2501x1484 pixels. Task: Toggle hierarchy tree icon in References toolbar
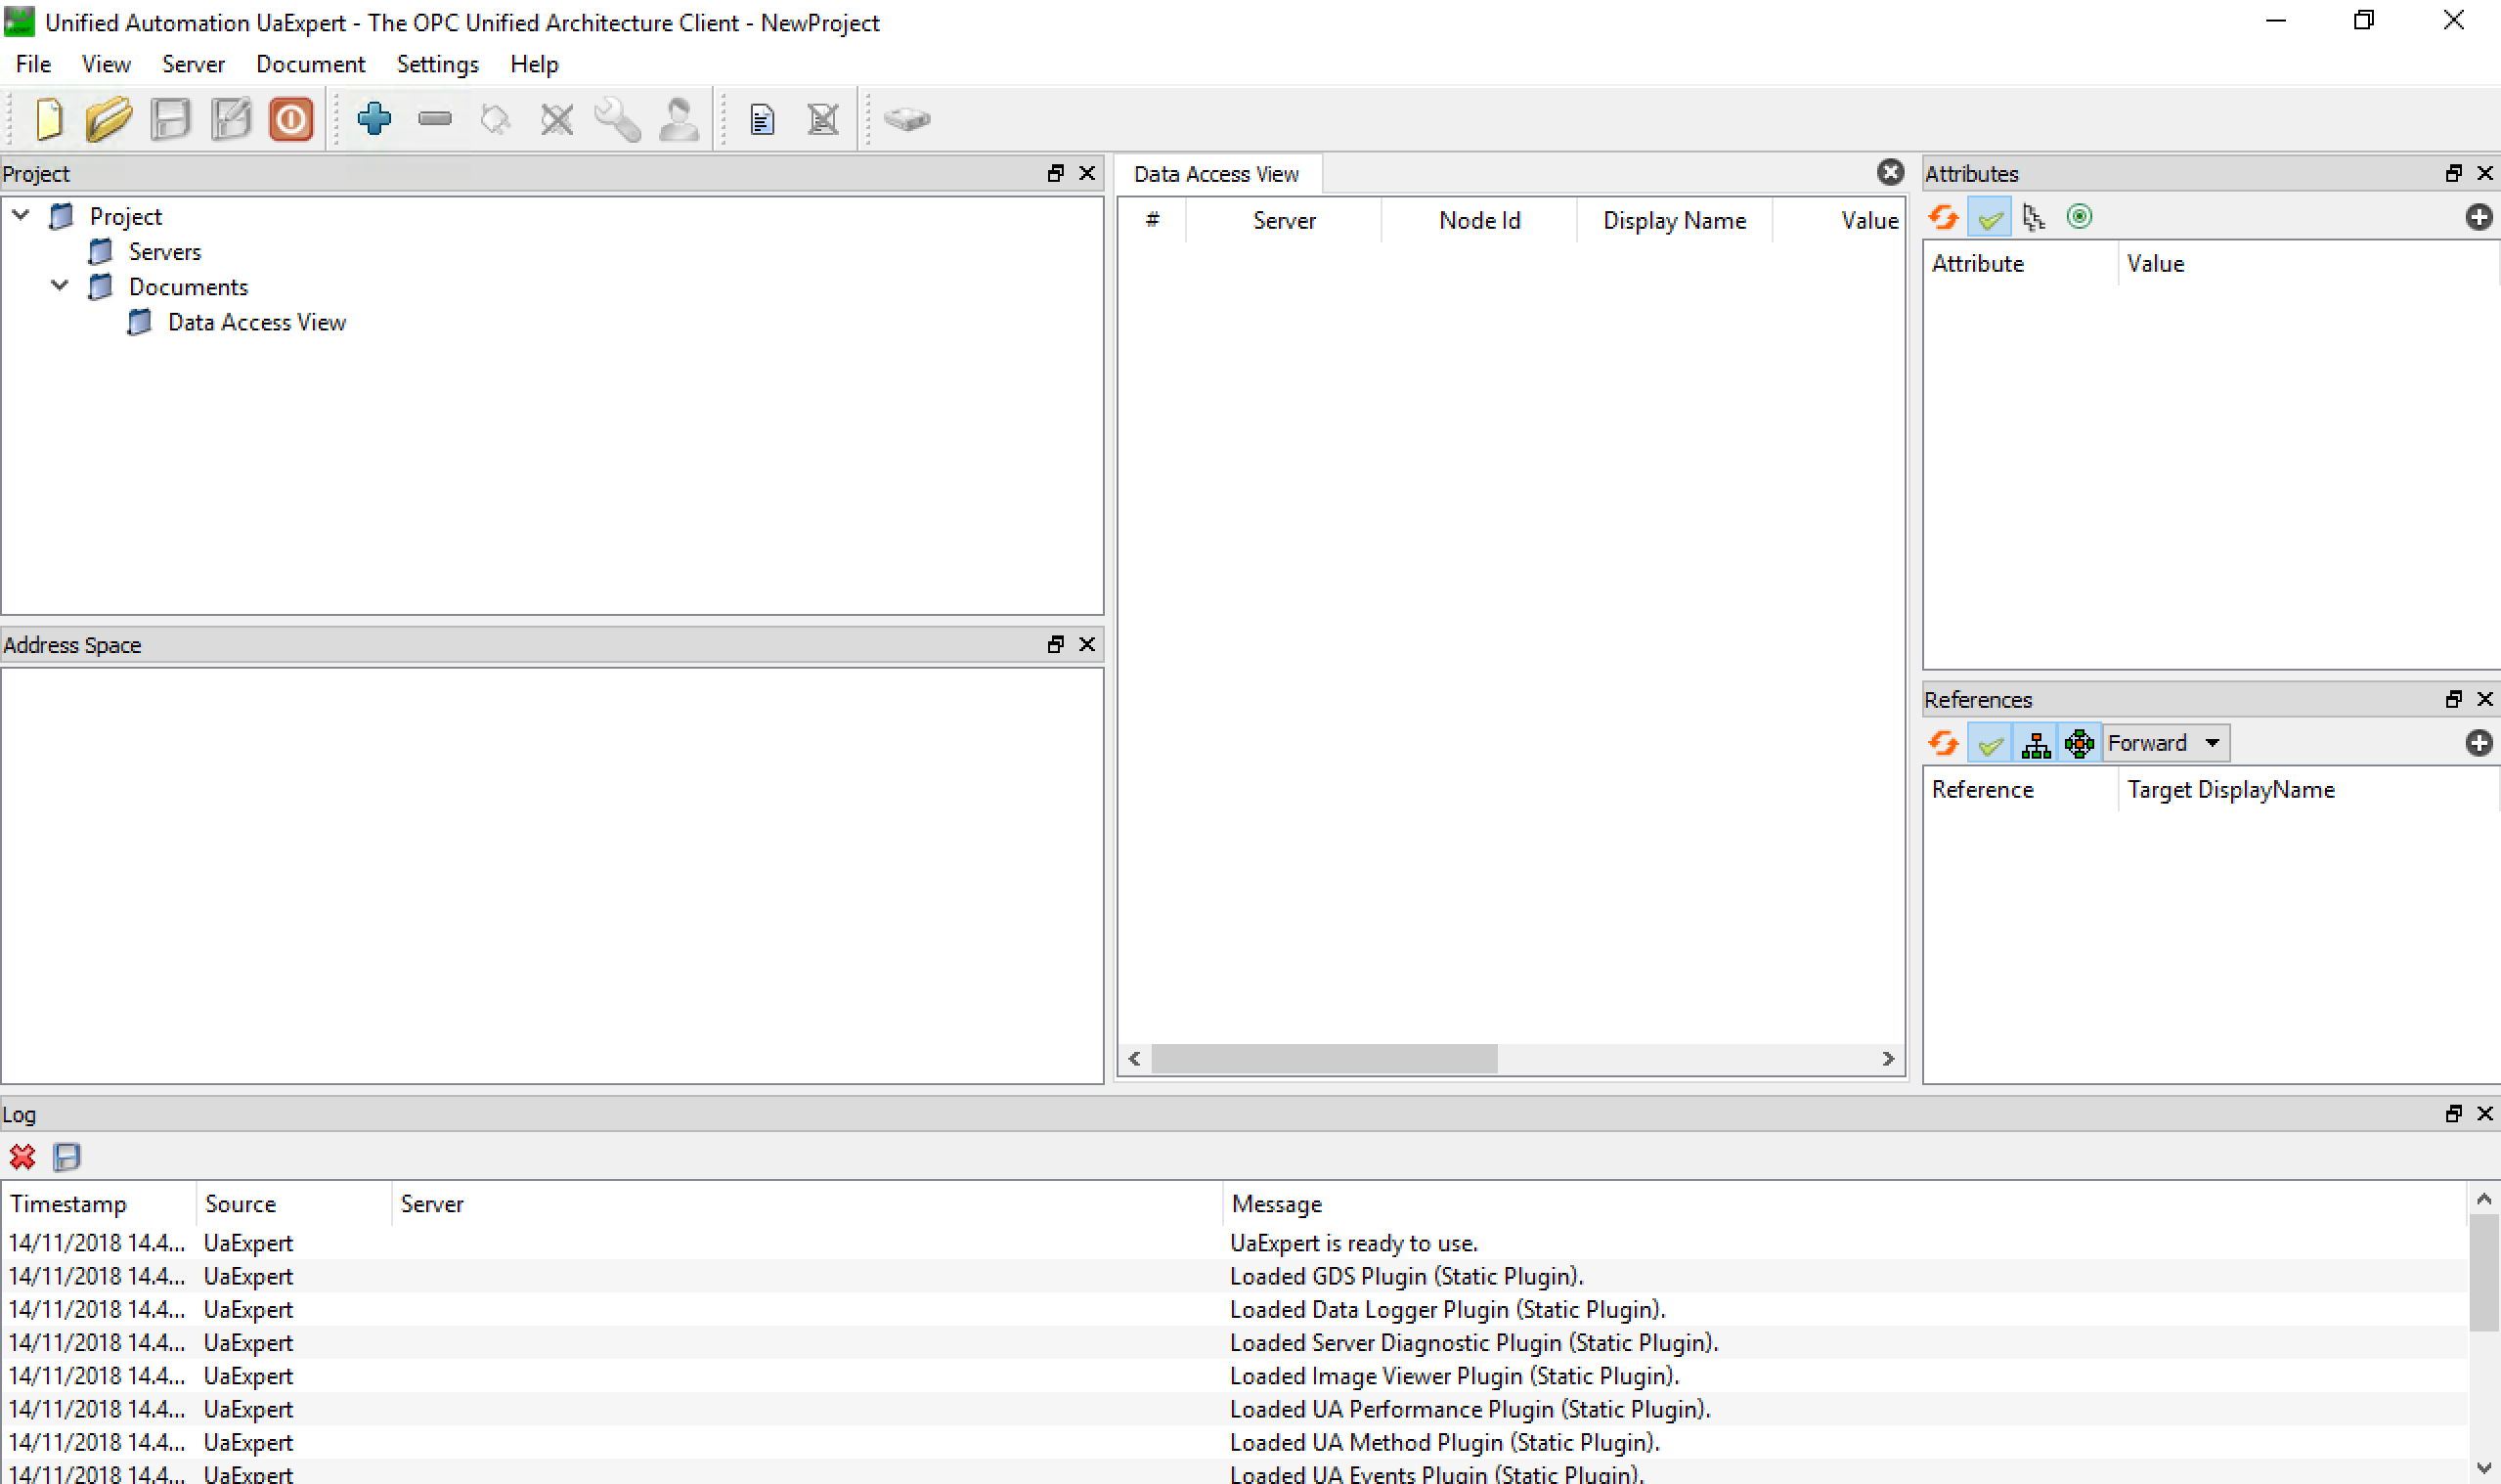[2036, 743]
